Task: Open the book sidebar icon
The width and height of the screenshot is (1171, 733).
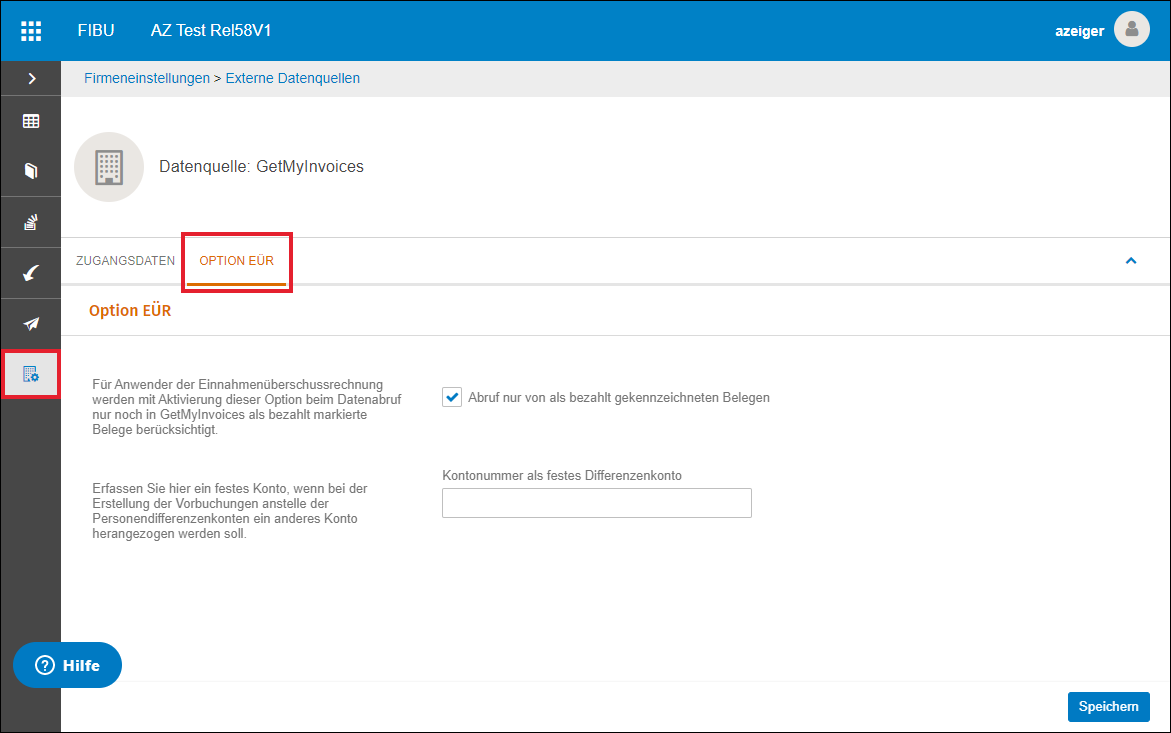Action: [x=31, y=171]
